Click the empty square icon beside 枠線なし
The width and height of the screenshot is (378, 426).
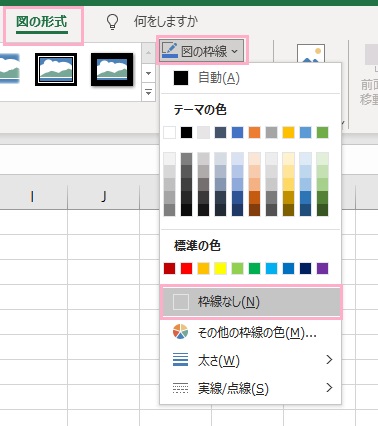click(181, 302)
